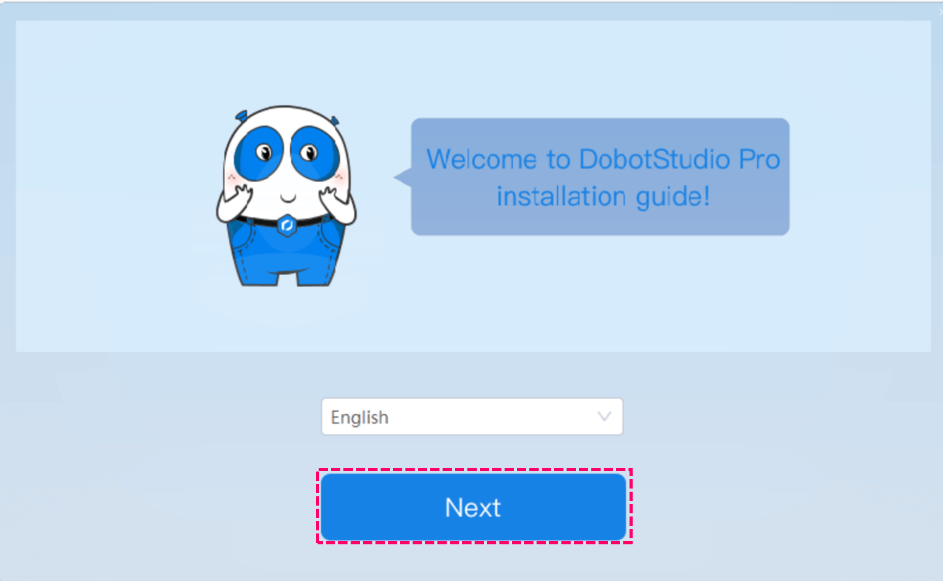Open the English language dropdown

471,417
